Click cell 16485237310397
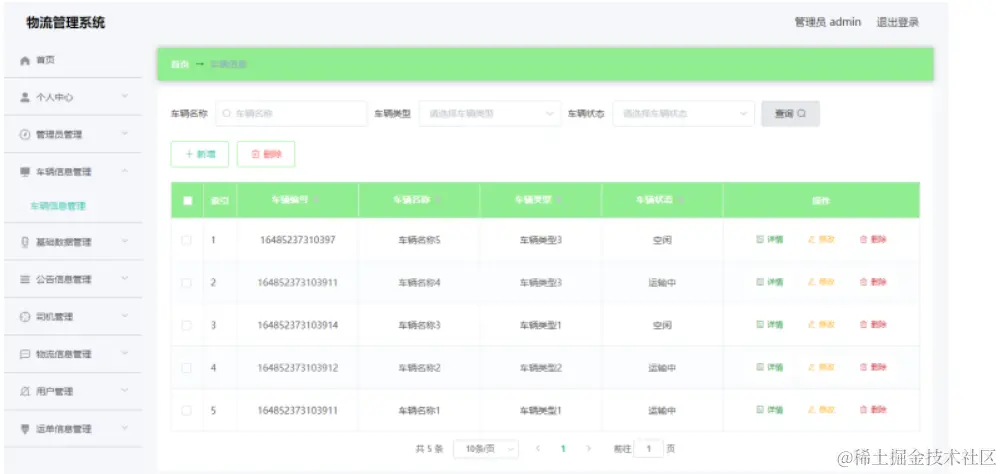Screen dimensions: 1003x474 click(x=297, y=241)
